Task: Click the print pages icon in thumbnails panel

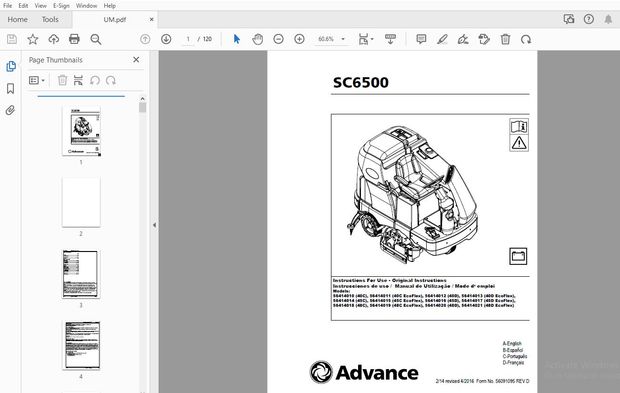Action: [78, 80]
